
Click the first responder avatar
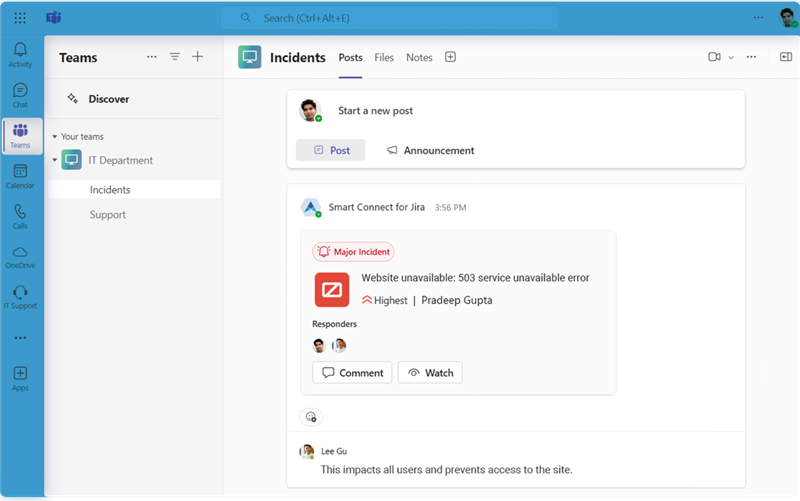[319, 345]
